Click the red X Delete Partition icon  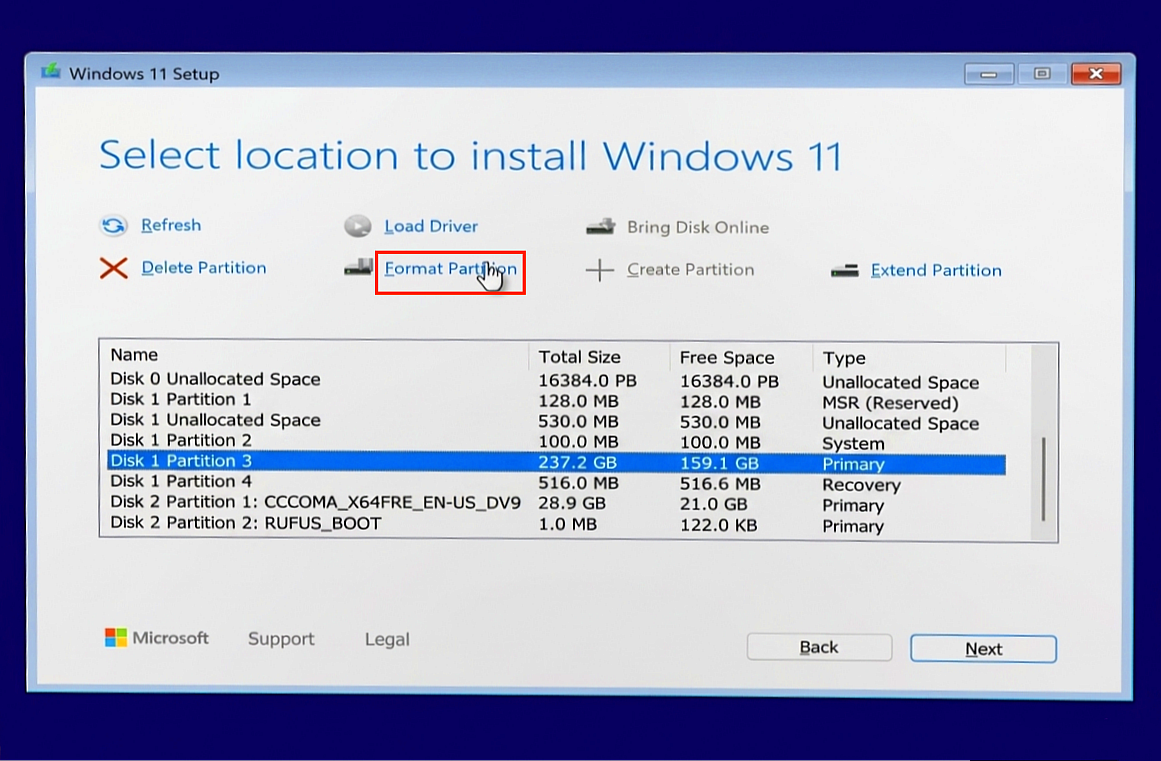(113, 268)
